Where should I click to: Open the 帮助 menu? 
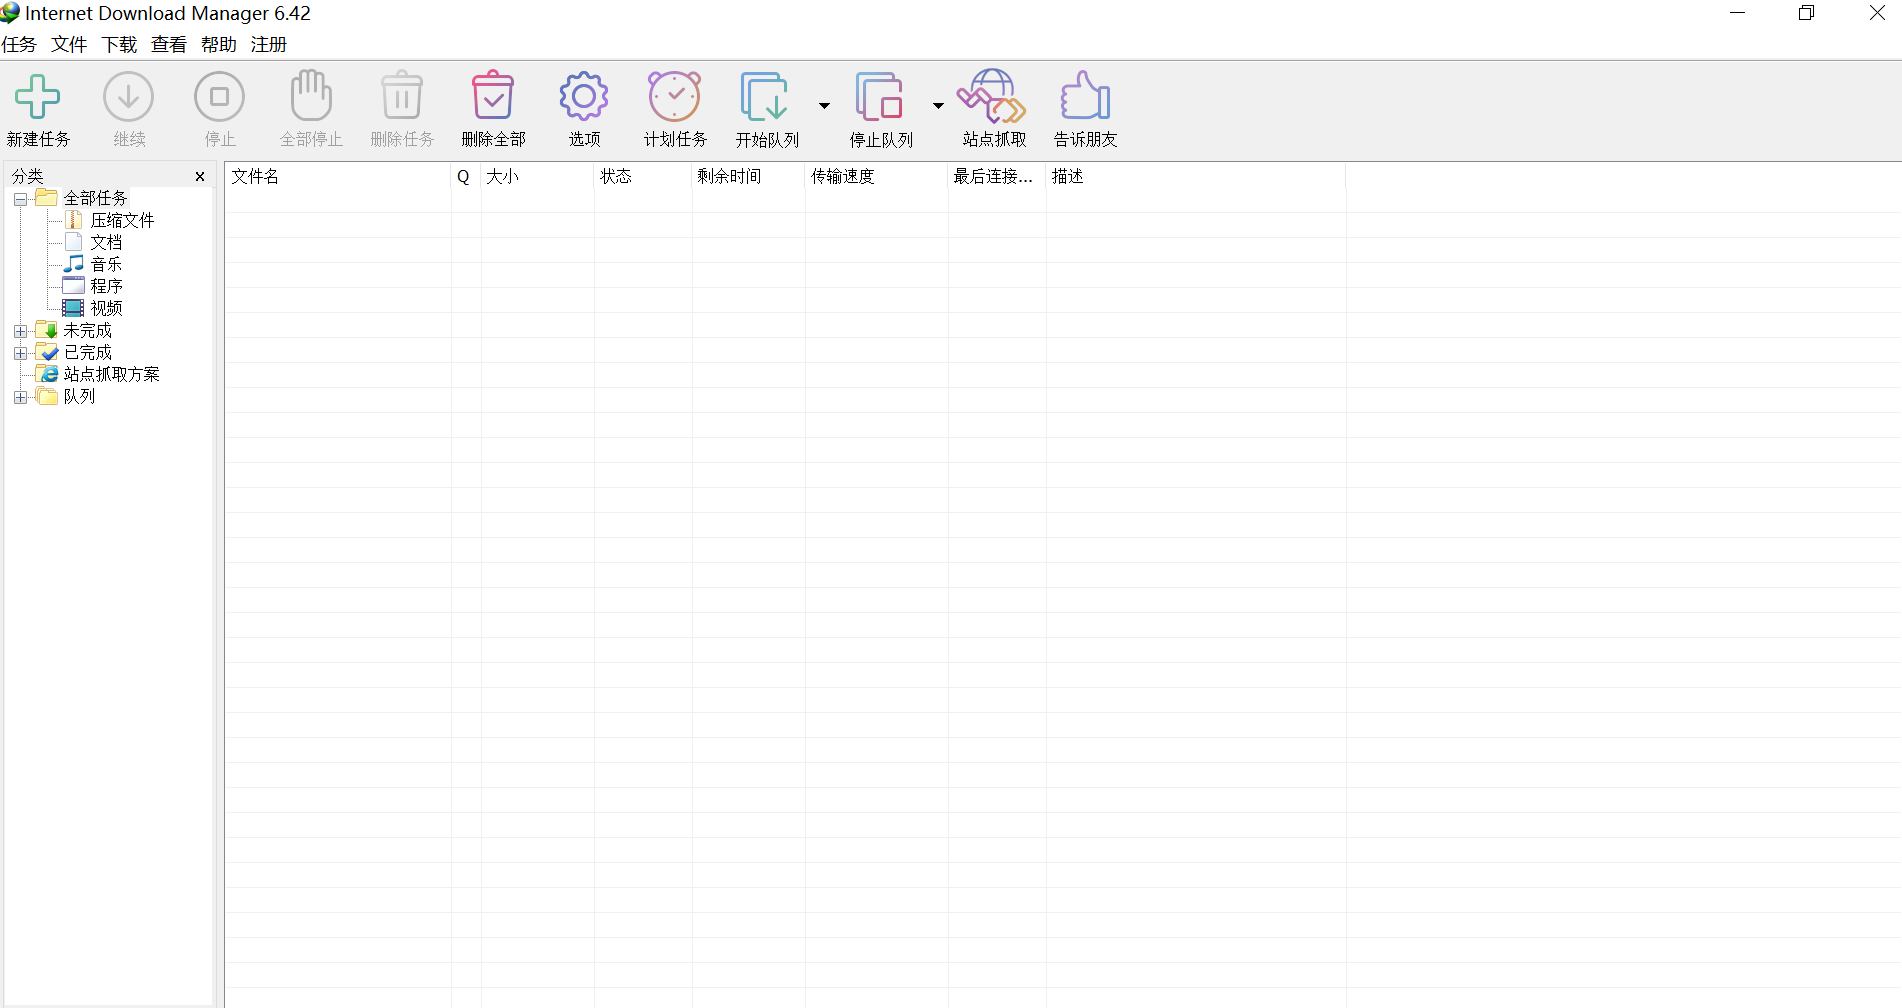[218, 44]
